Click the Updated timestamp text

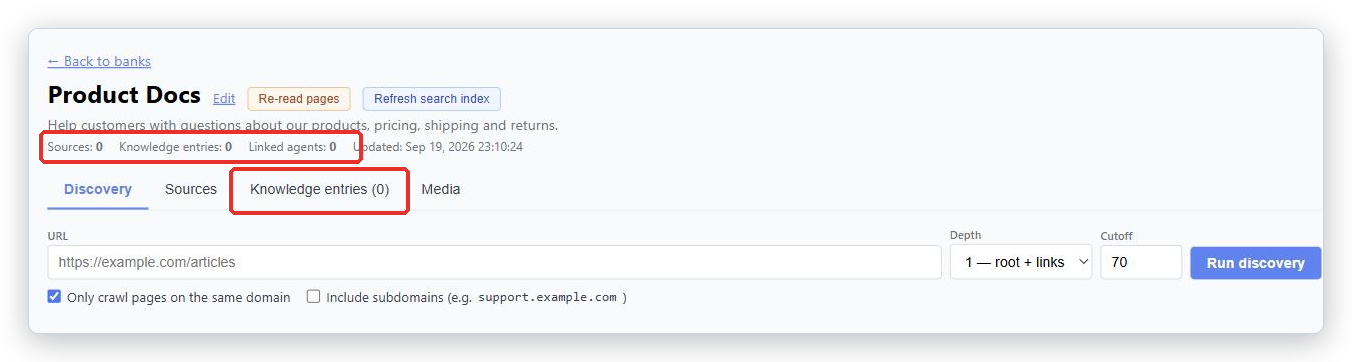438,147
